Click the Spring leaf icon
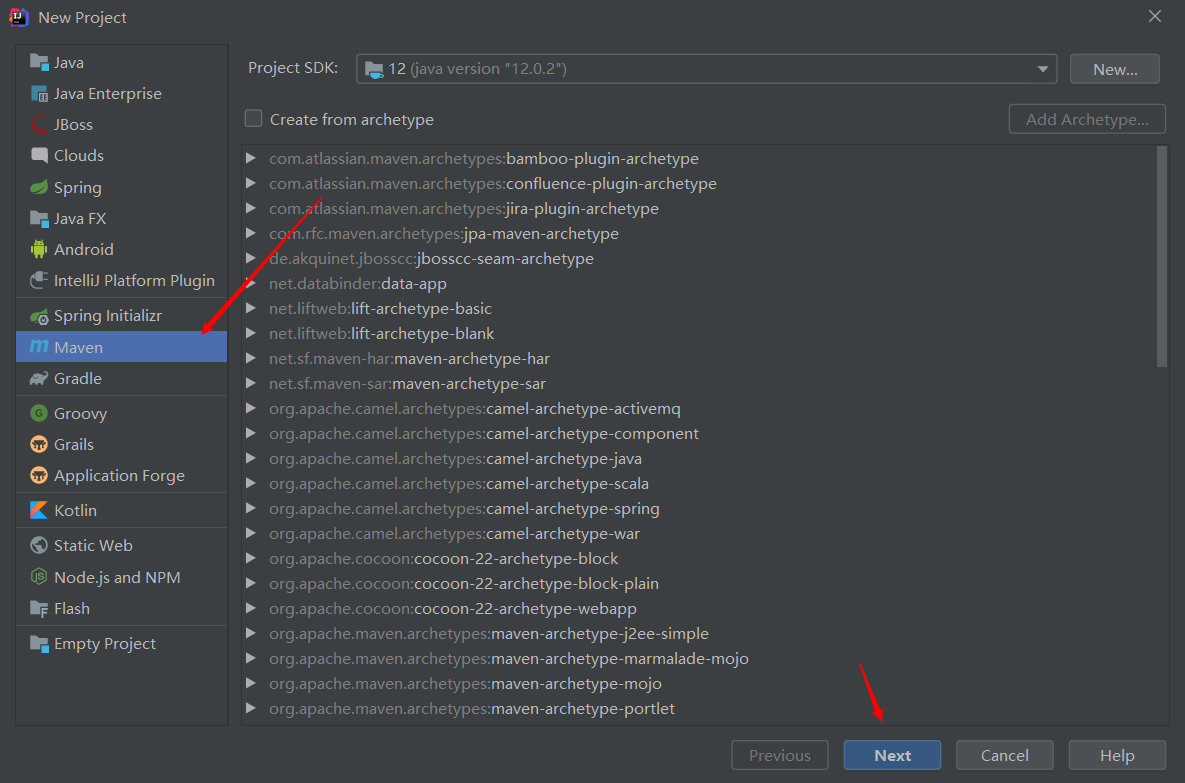Screen dimensions: 1185x783 pyautogui.click(x=39, y=187)
